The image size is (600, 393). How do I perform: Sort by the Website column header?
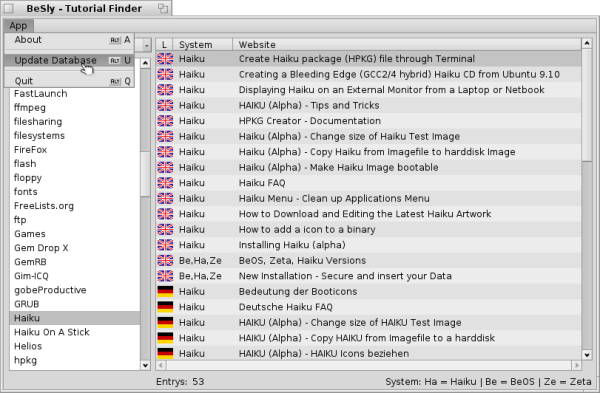tap(407, 45)
